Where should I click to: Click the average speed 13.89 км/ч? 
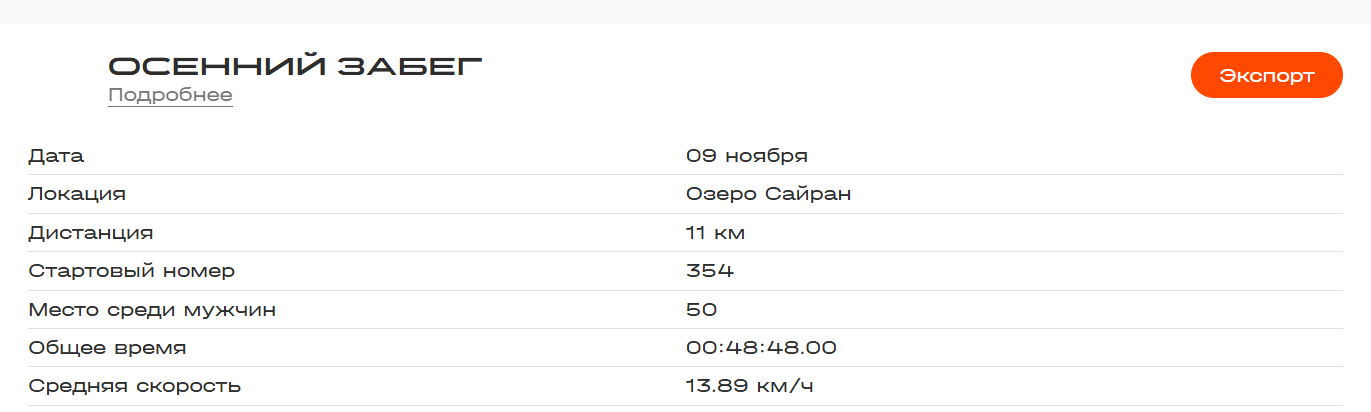coord(749,386)
